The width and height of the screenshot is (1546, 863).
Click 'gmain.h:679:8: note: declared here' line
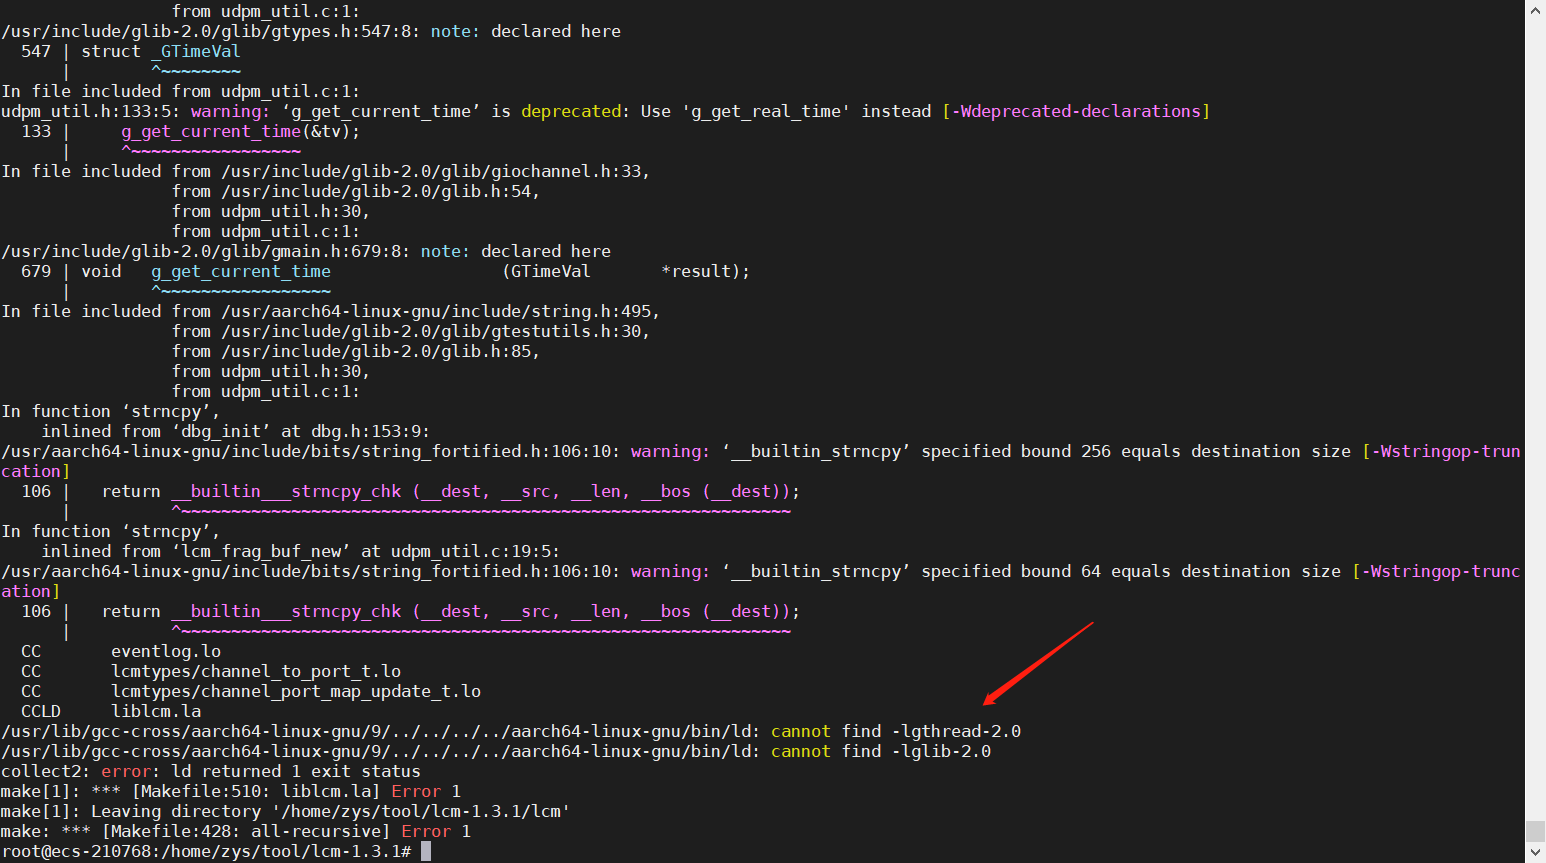pyautogui.click(x=306, y=251)
